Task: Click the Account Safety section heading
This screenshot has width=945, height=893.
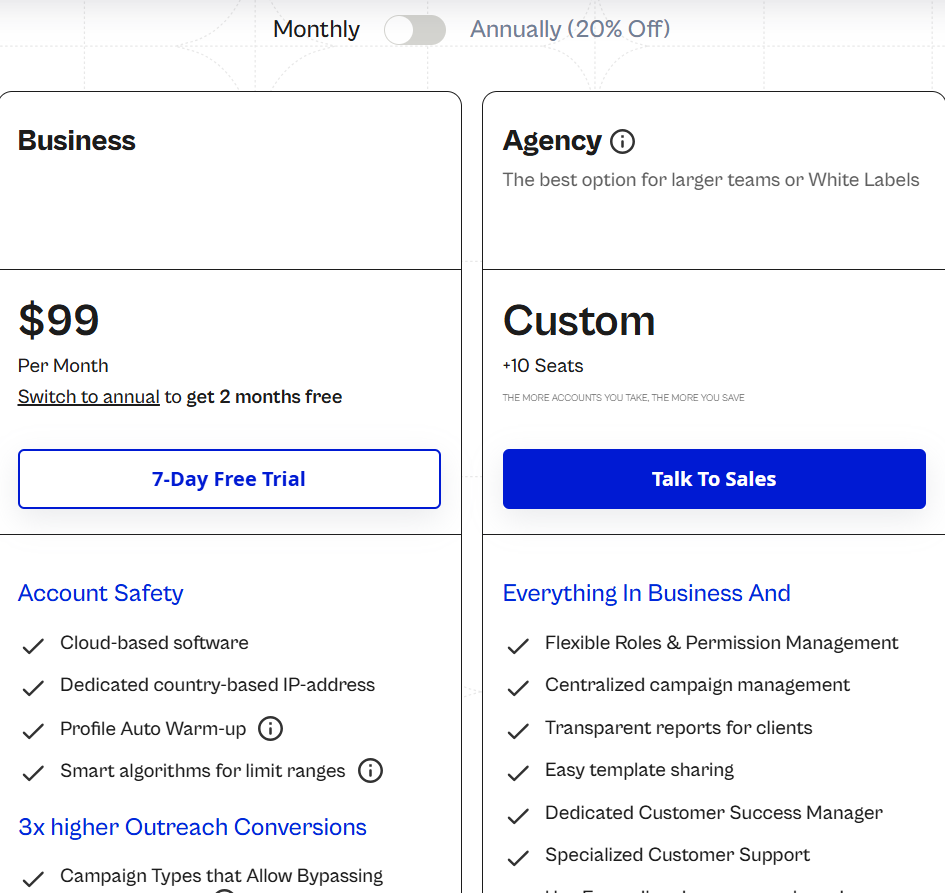Action: 100,593
